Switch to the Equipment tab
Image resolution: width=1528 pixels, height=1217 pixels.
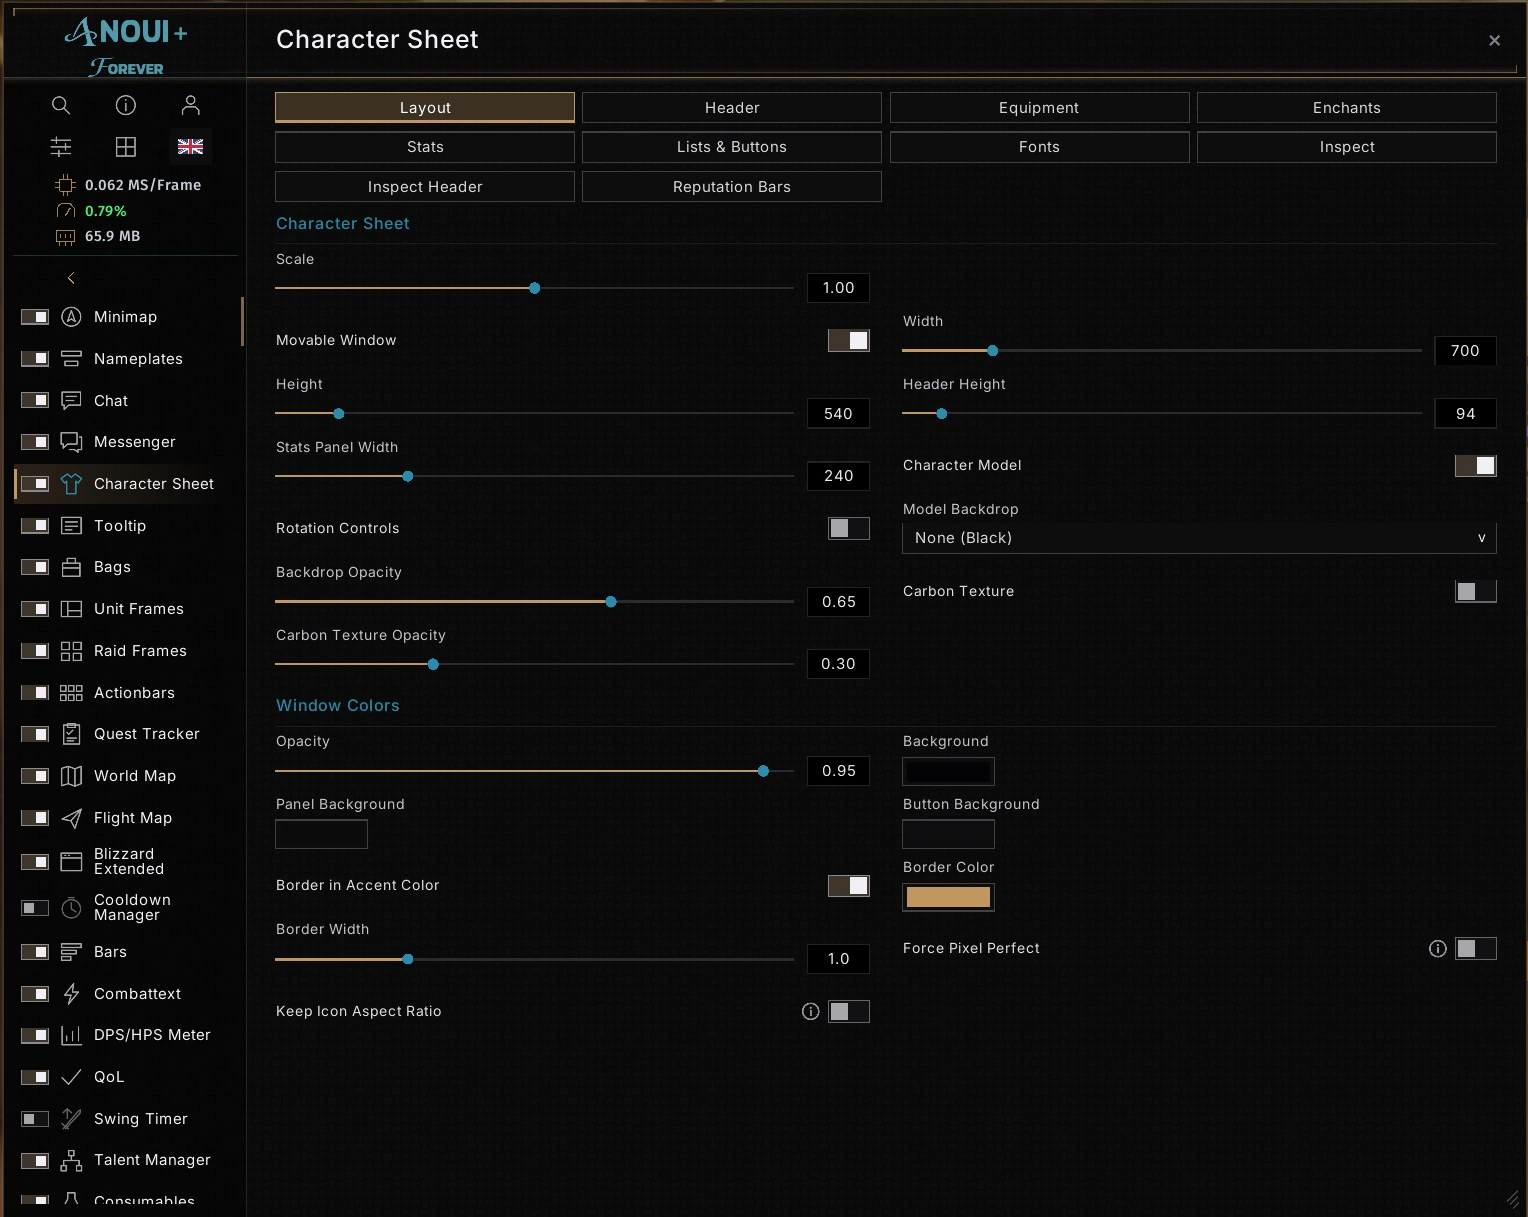(x=1039, y=108)
